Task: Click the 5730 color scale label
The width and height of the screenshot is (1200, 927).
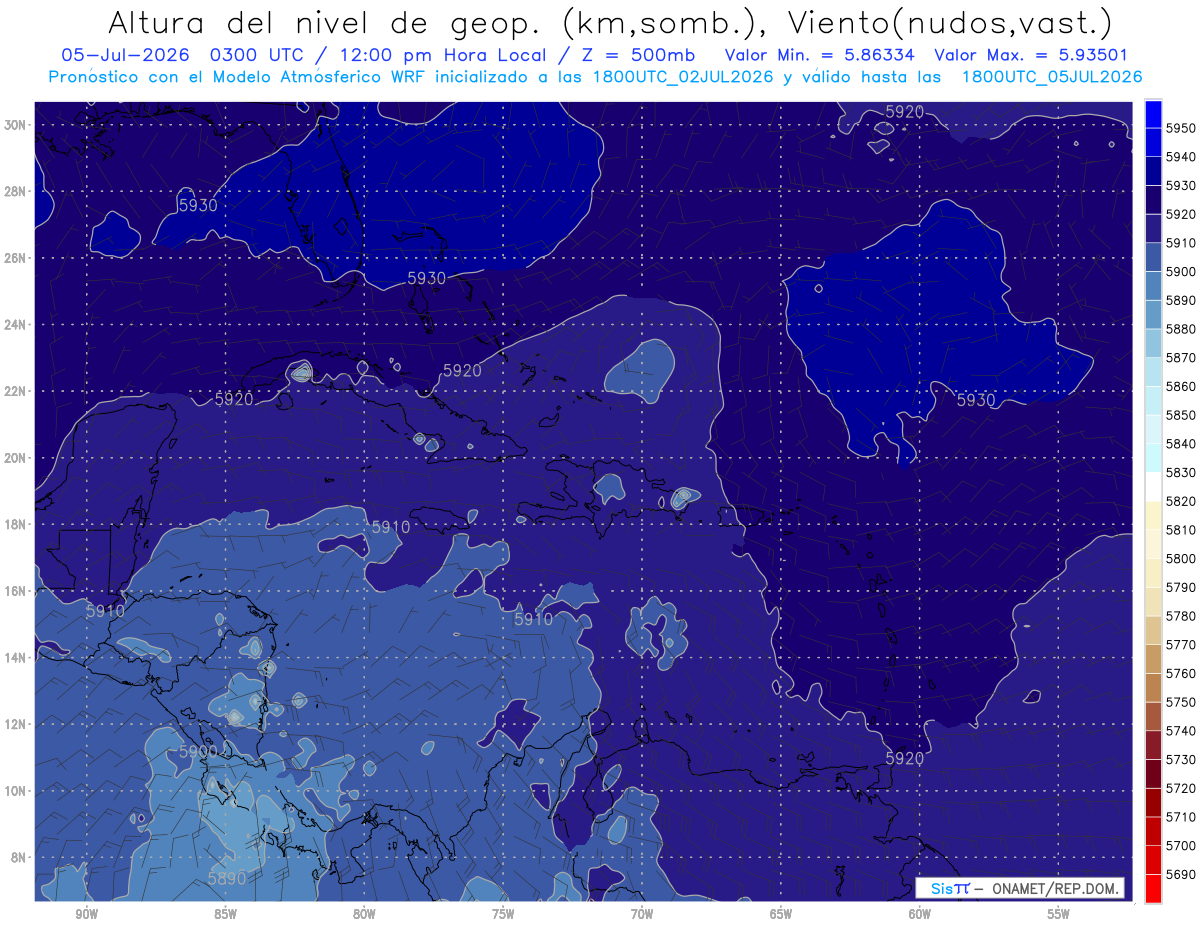Action: coord(1182,759)
